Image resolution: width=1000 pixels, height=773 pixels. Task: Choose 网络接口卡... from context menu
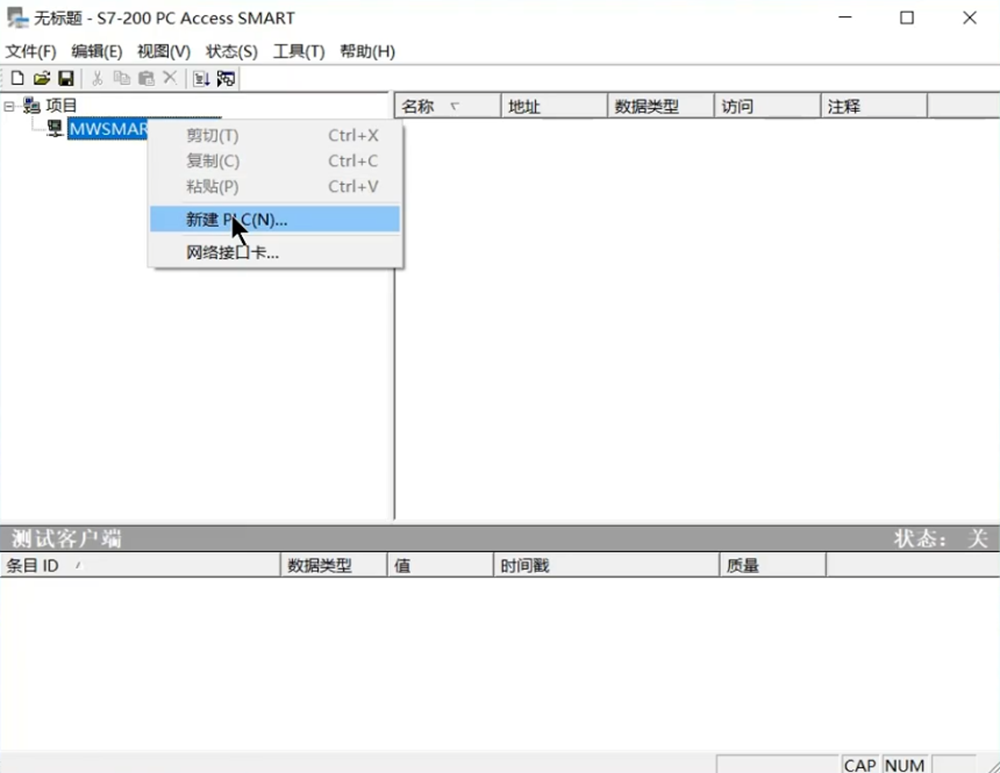click(x=232, y=253)
